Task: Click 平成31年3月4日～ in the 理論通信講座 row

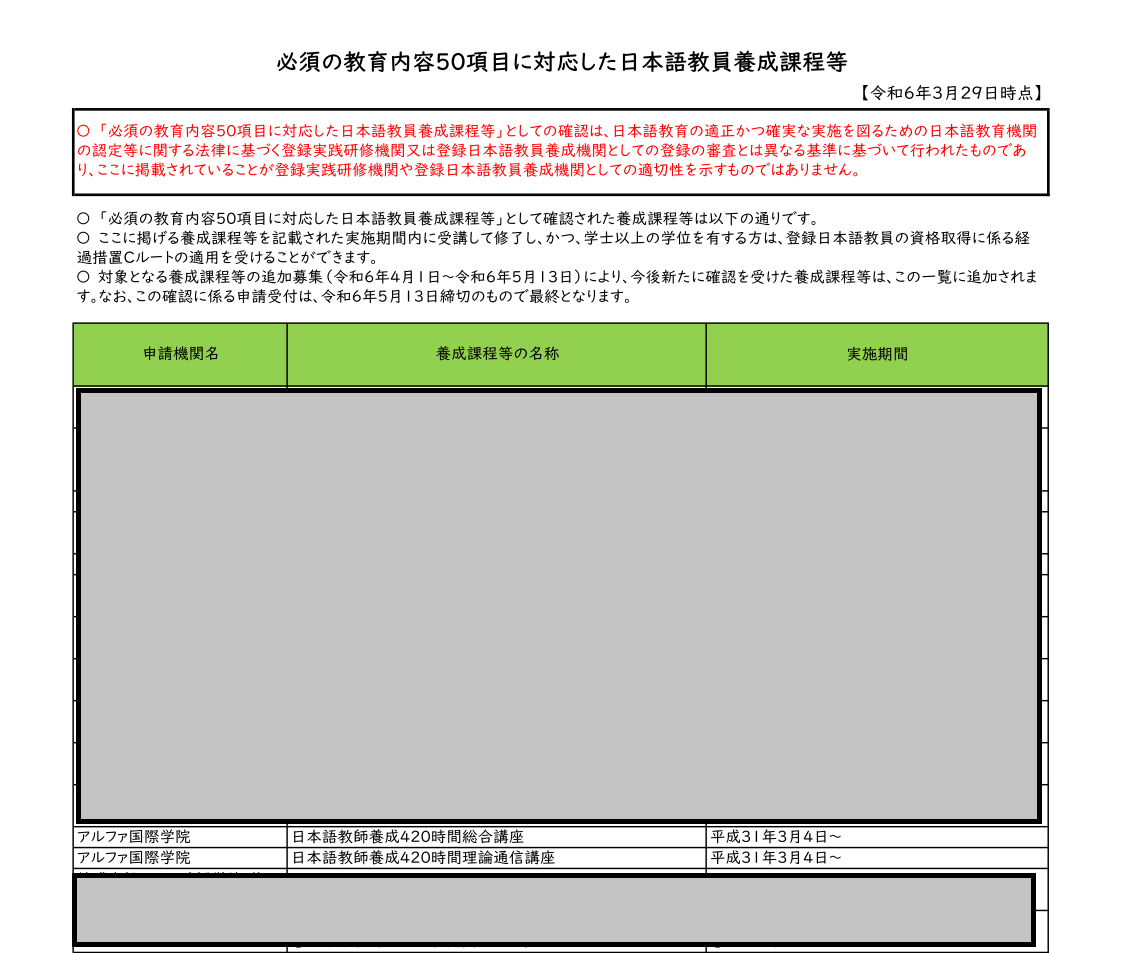Action: pos(776,858)
